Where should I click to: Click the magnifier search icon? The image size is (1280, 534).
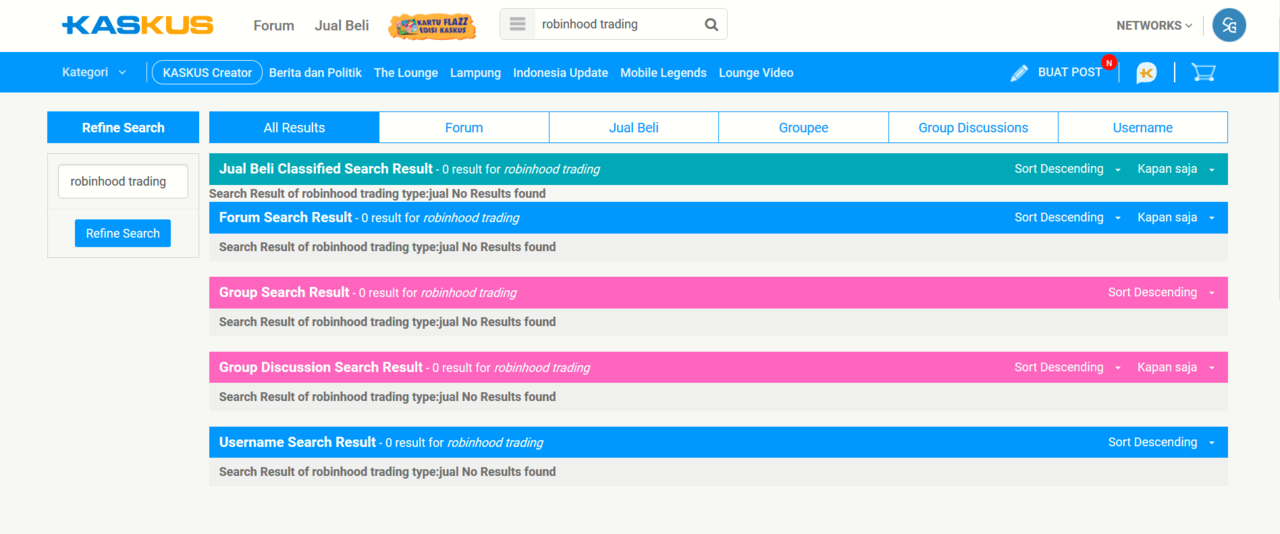tap(711, 25)
